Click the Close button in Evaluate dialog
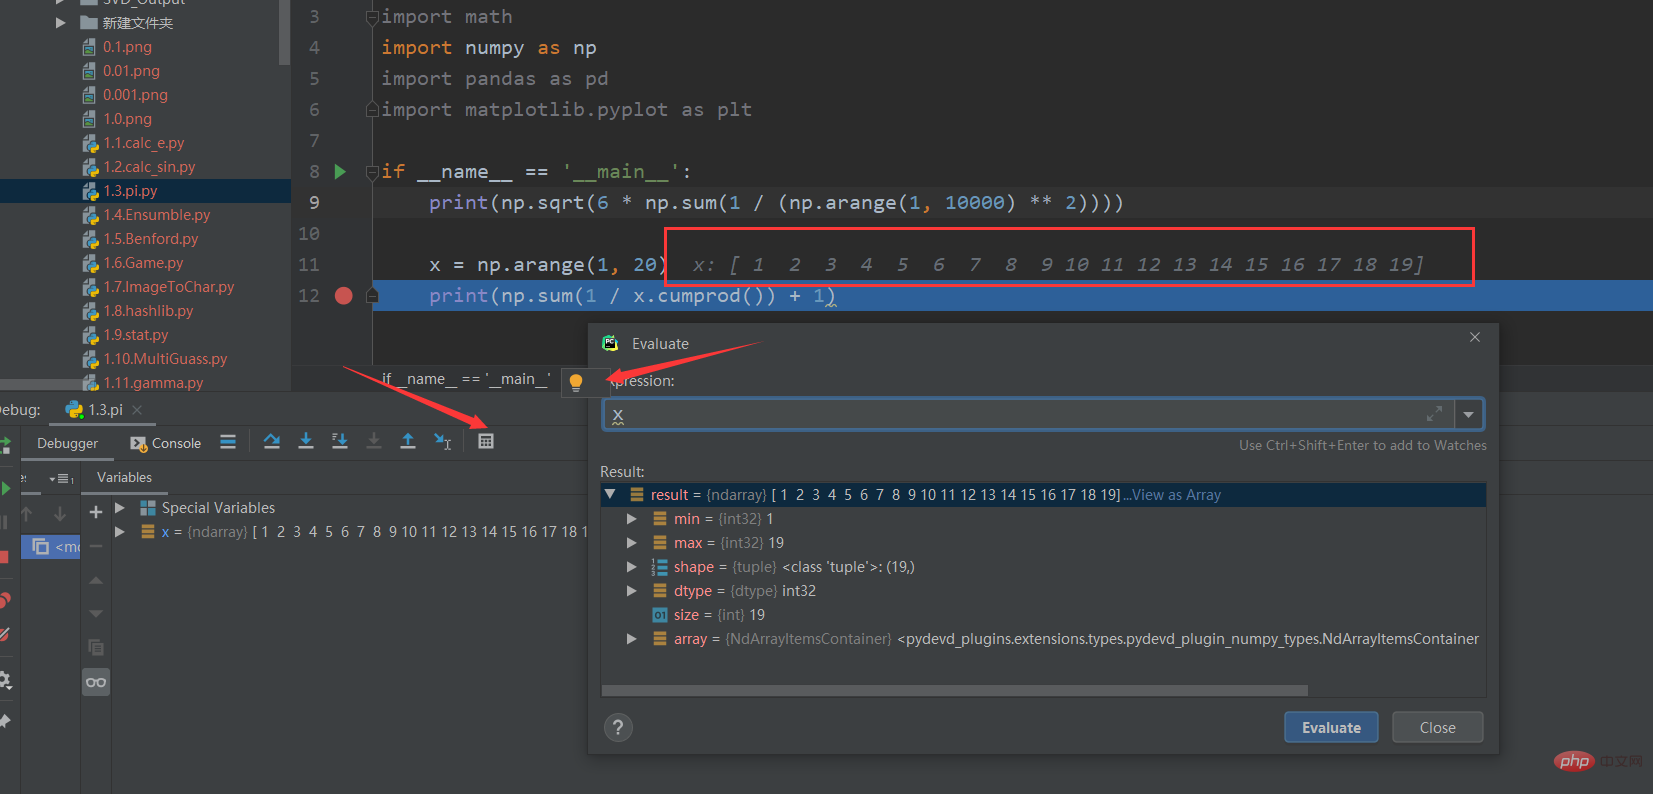The image size is (1653, 794). click(x=1437, y=727)
